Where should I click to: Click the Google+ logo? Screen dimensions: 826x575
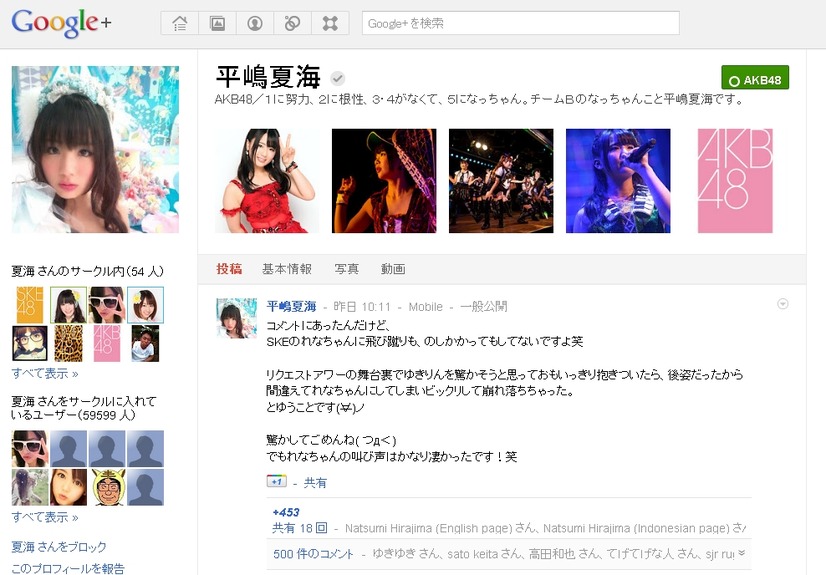(x=61, y=23)
